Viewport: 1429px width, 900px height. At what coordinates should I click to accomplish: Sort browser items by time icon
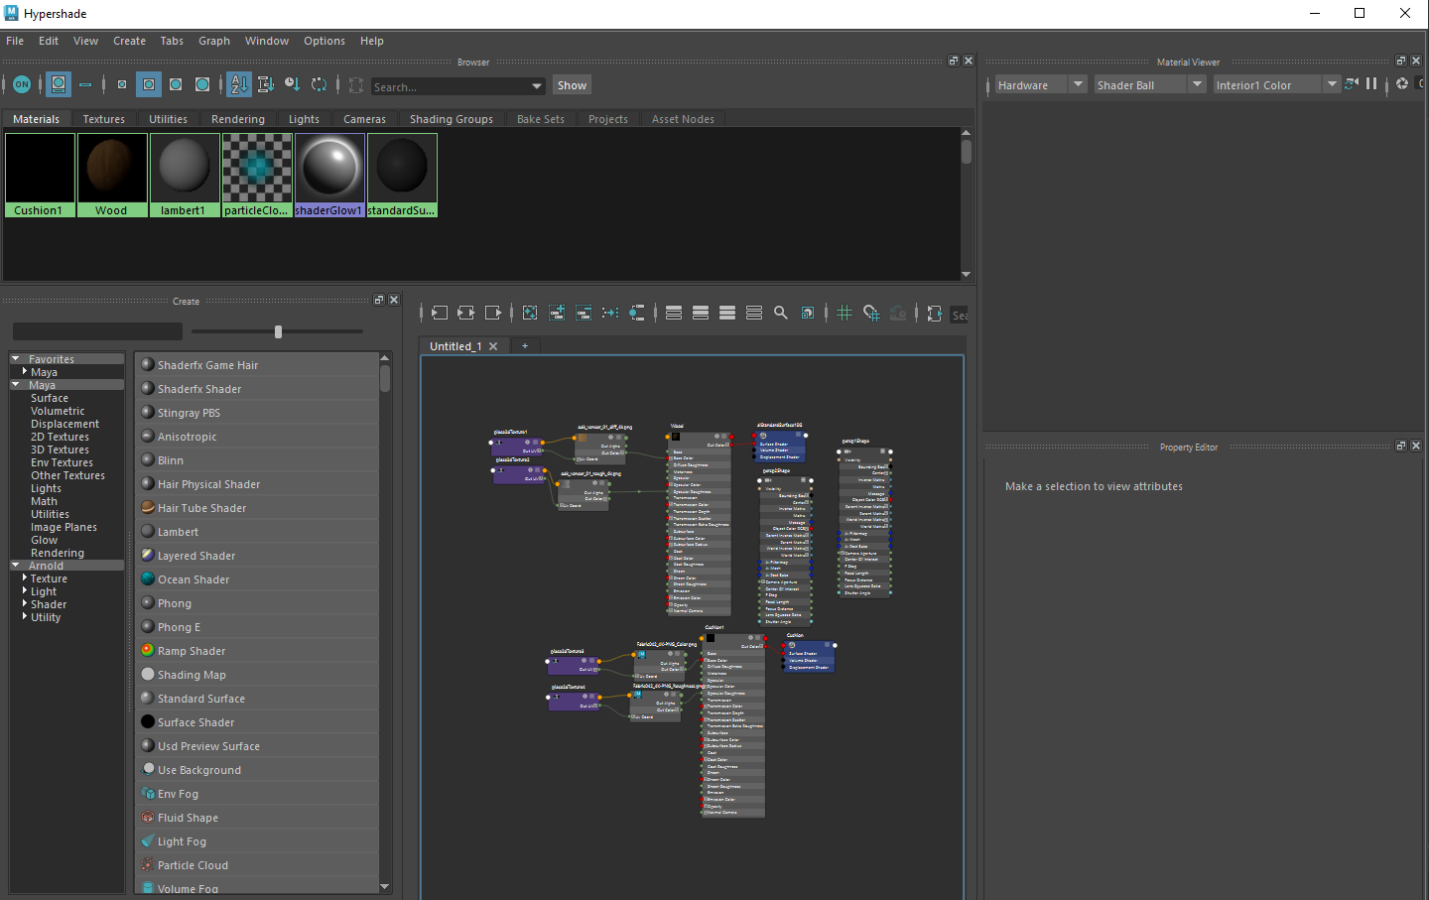pos(292,85)
